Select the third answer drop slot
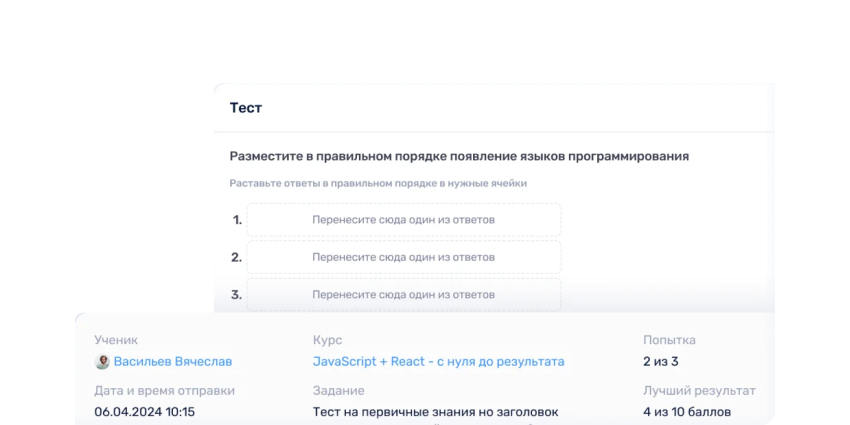The image size is (850, 425). [x=404, y=295]
